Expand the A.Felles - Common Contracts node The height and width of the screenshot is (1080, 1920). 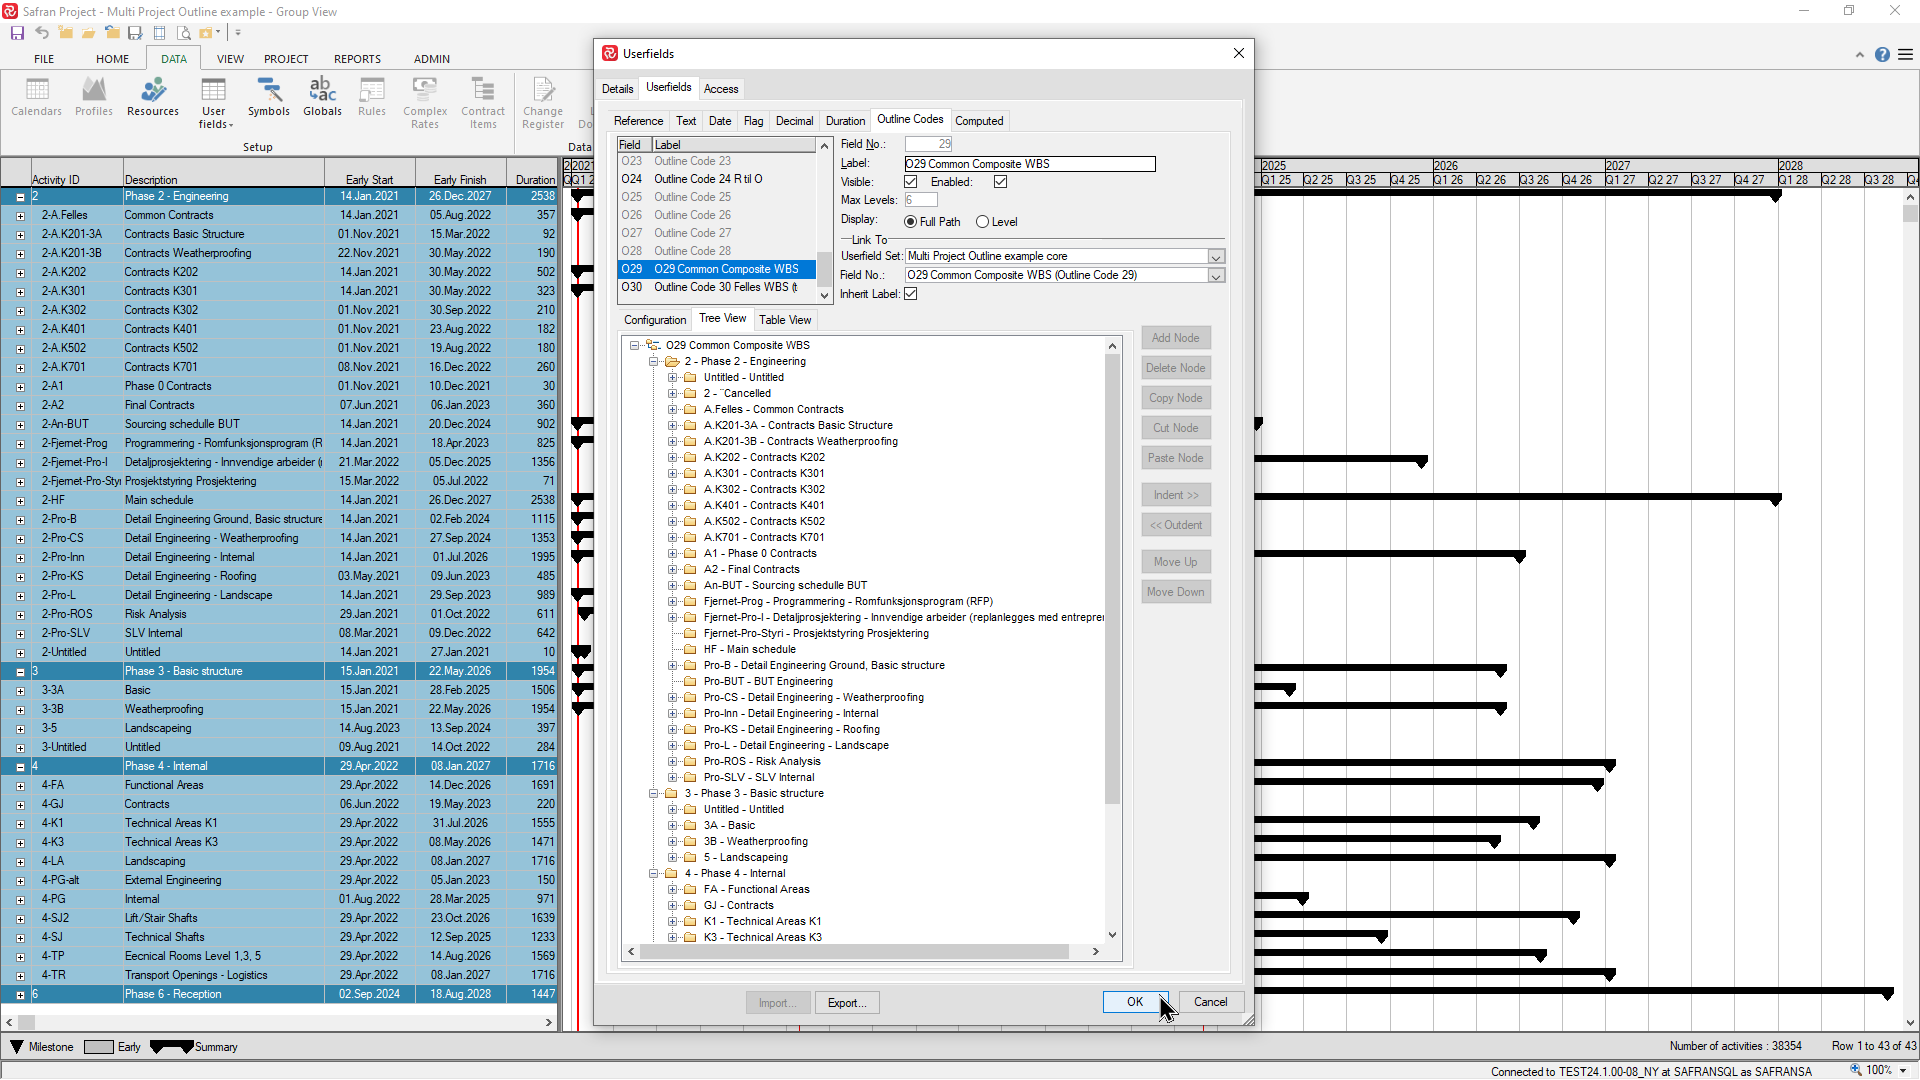tap(672, 410)
